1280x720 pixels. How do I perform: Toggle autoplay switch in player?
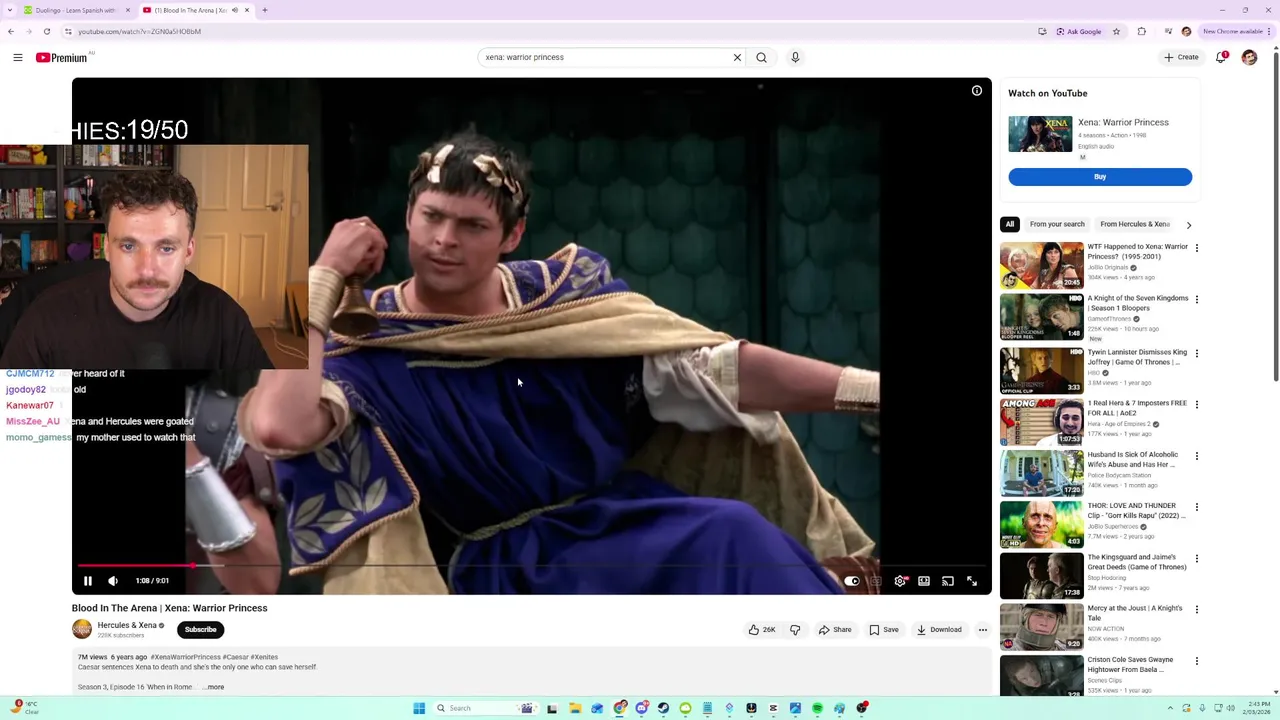(x=851, y=581)
